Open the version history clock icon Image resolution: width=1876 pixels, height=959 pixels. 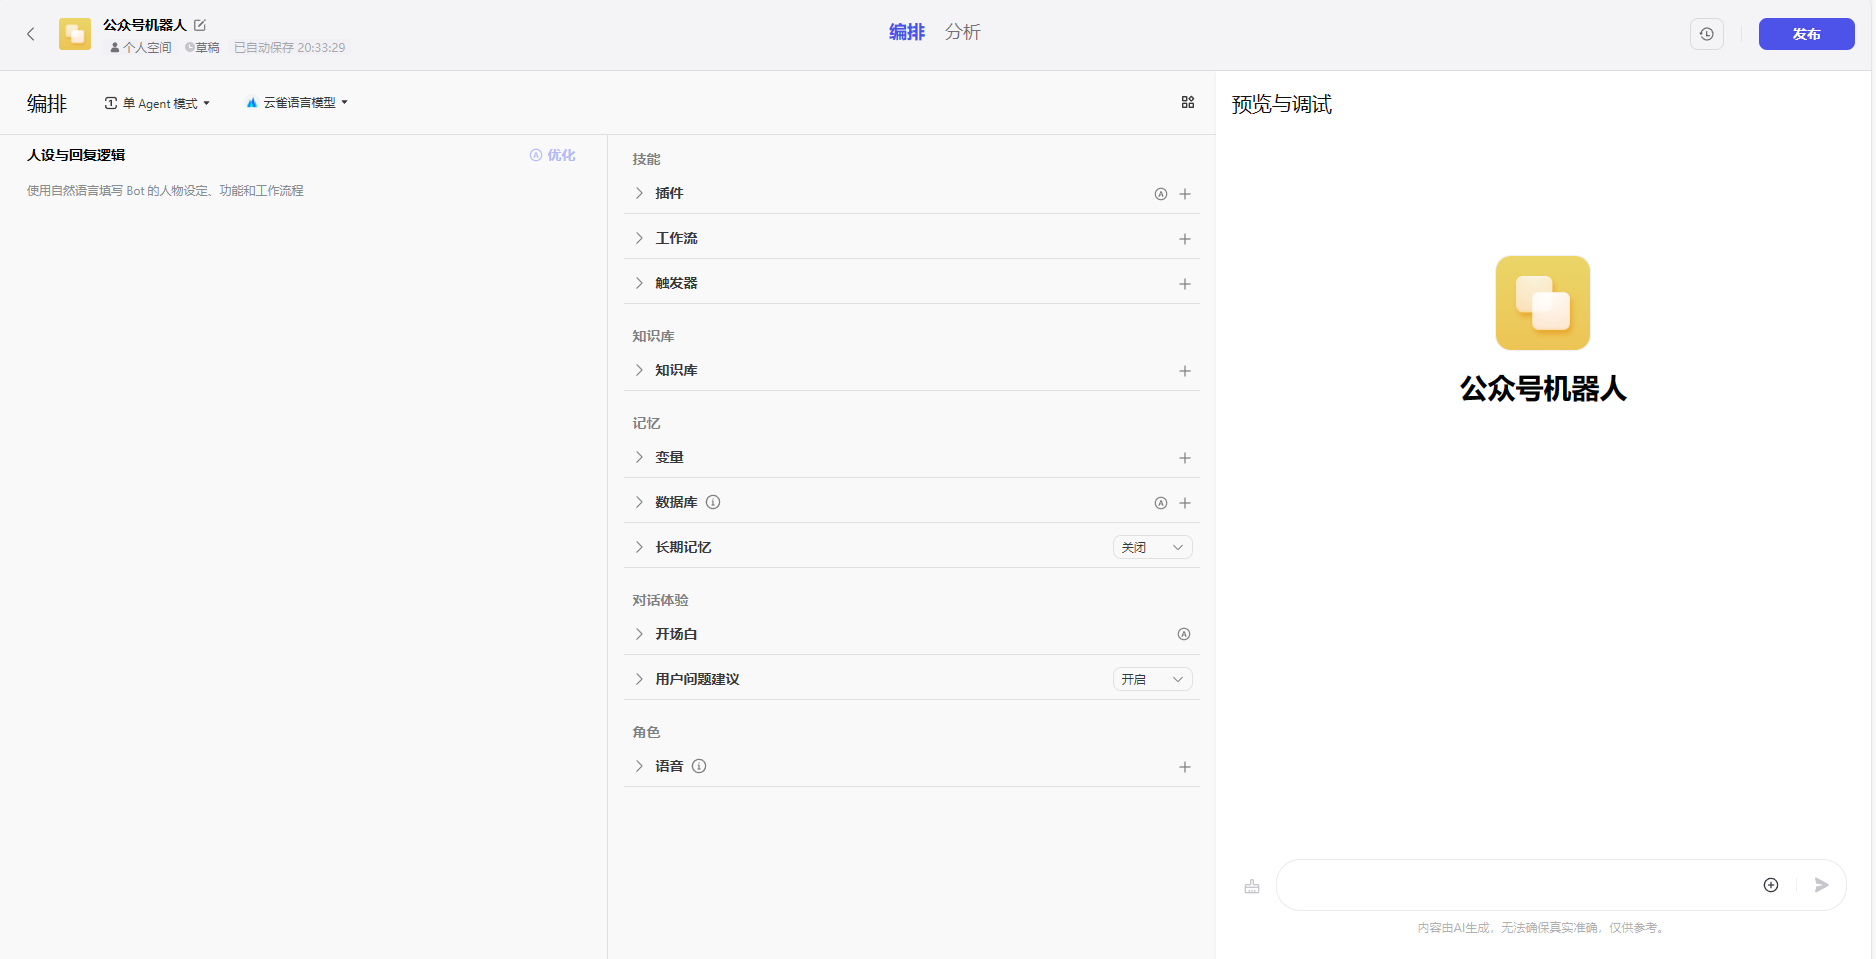1706,34
